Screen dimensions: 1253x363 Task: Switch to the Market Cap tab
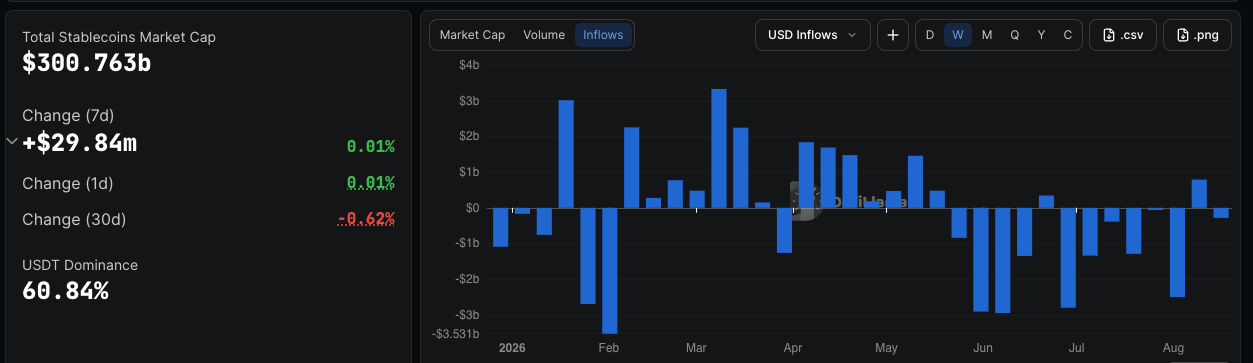[x=472, y=35]
